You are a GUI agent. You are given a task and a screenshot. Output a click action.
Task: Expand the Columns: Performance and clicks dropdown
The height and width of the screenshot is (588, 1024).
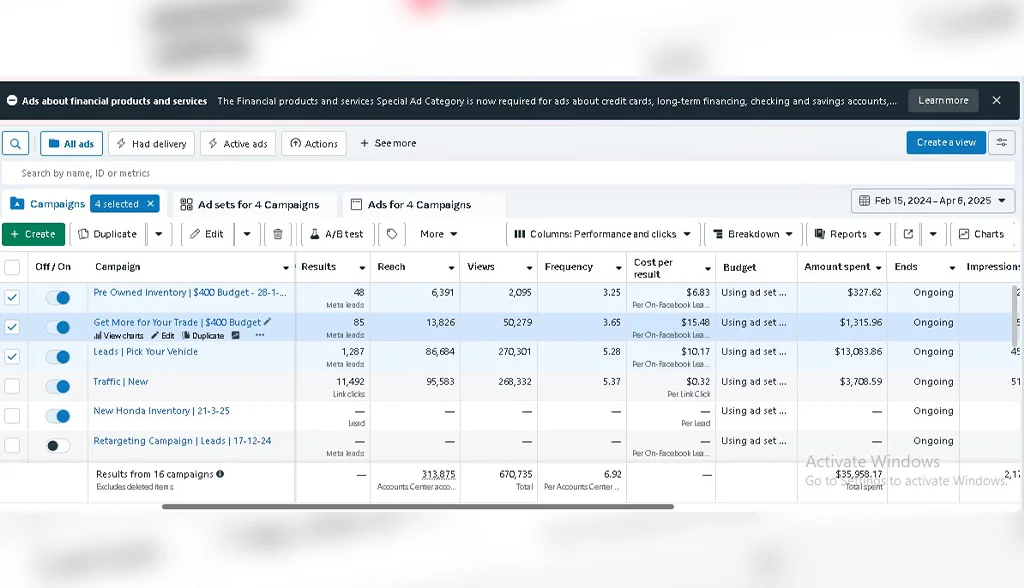point(602,234)
